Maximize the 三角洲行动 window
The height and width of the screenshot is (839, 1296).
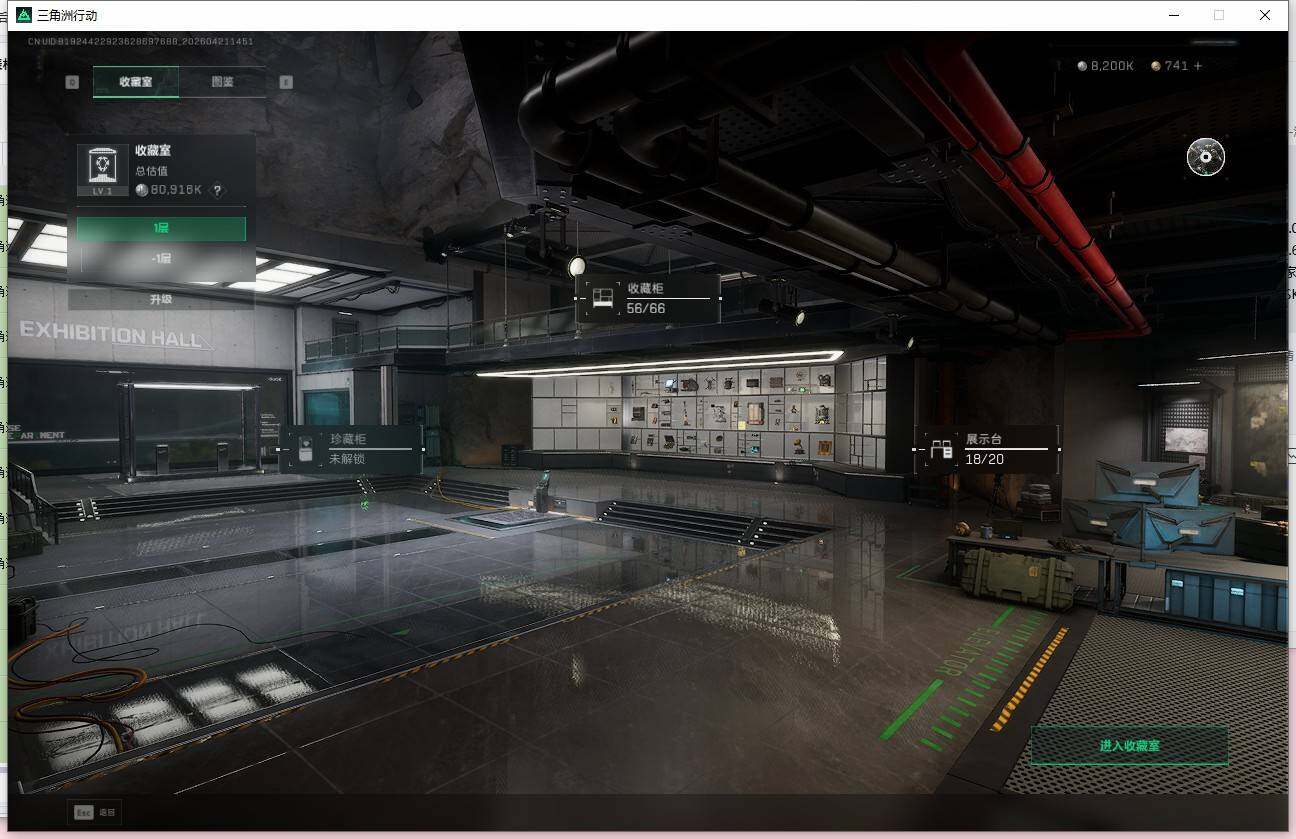[x=1218, y=15]
